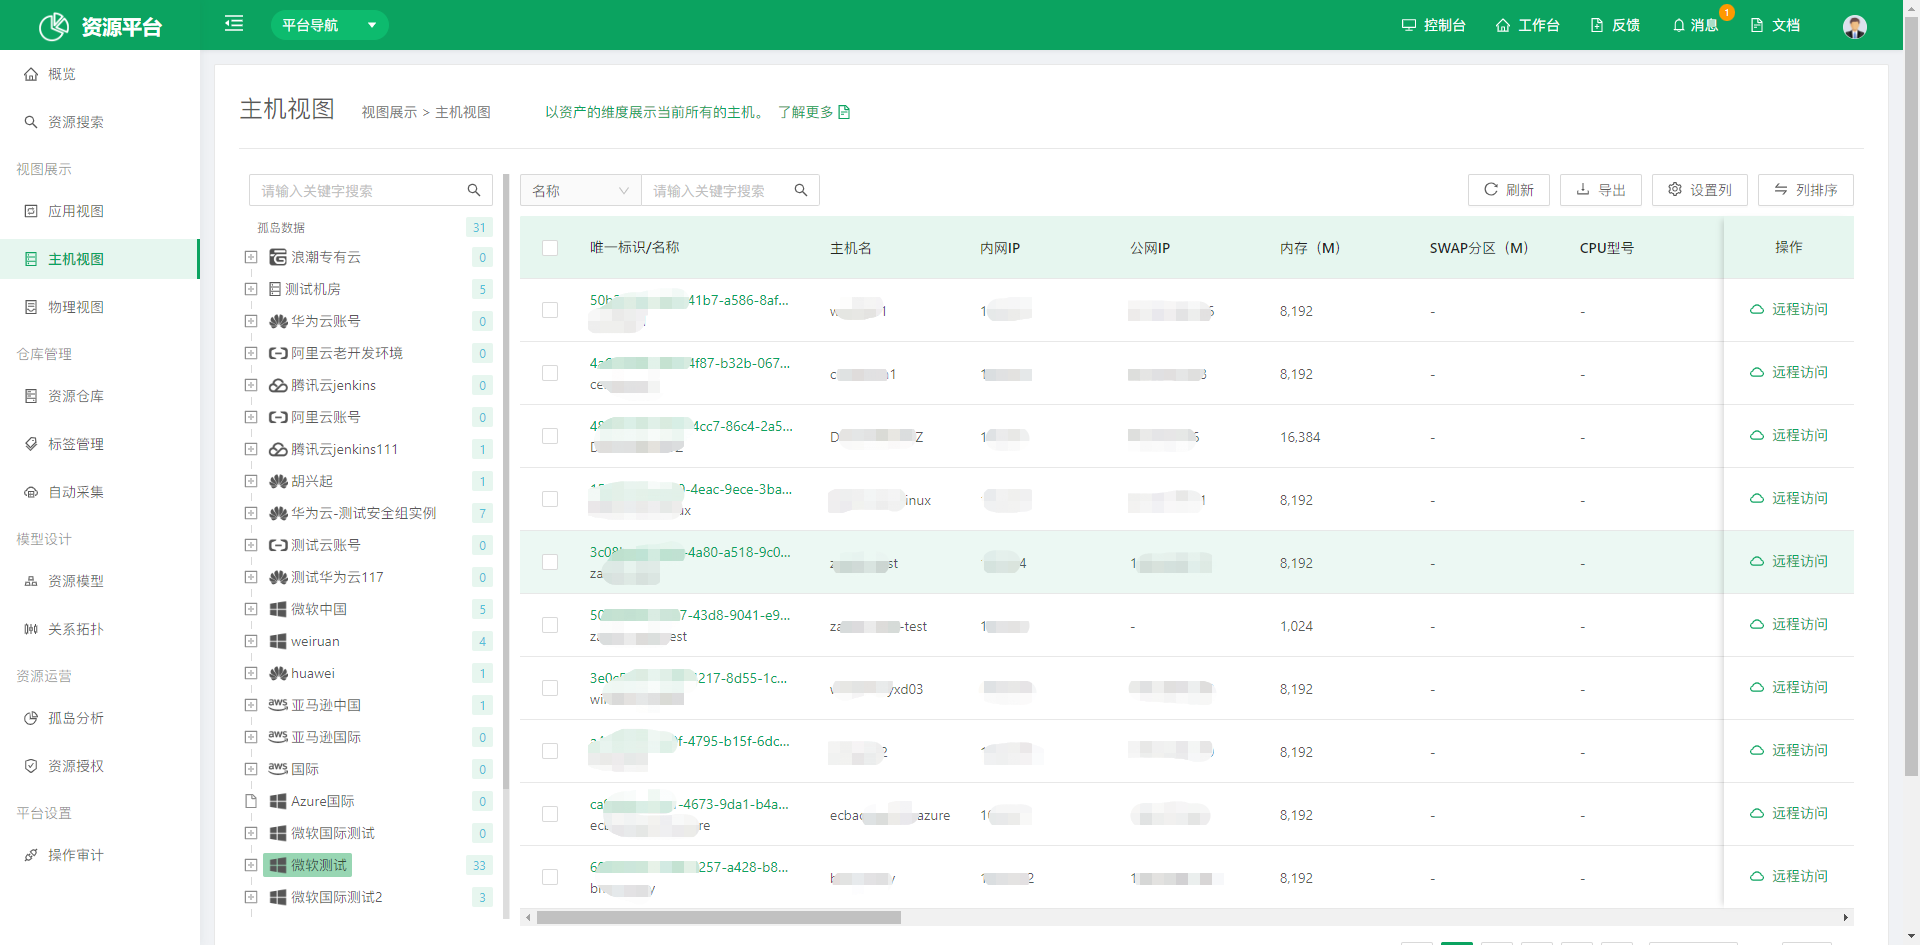This screenshot has height=945, width=1920.
Task: Expand the weiruan tree node
Action: coord(251,641)
